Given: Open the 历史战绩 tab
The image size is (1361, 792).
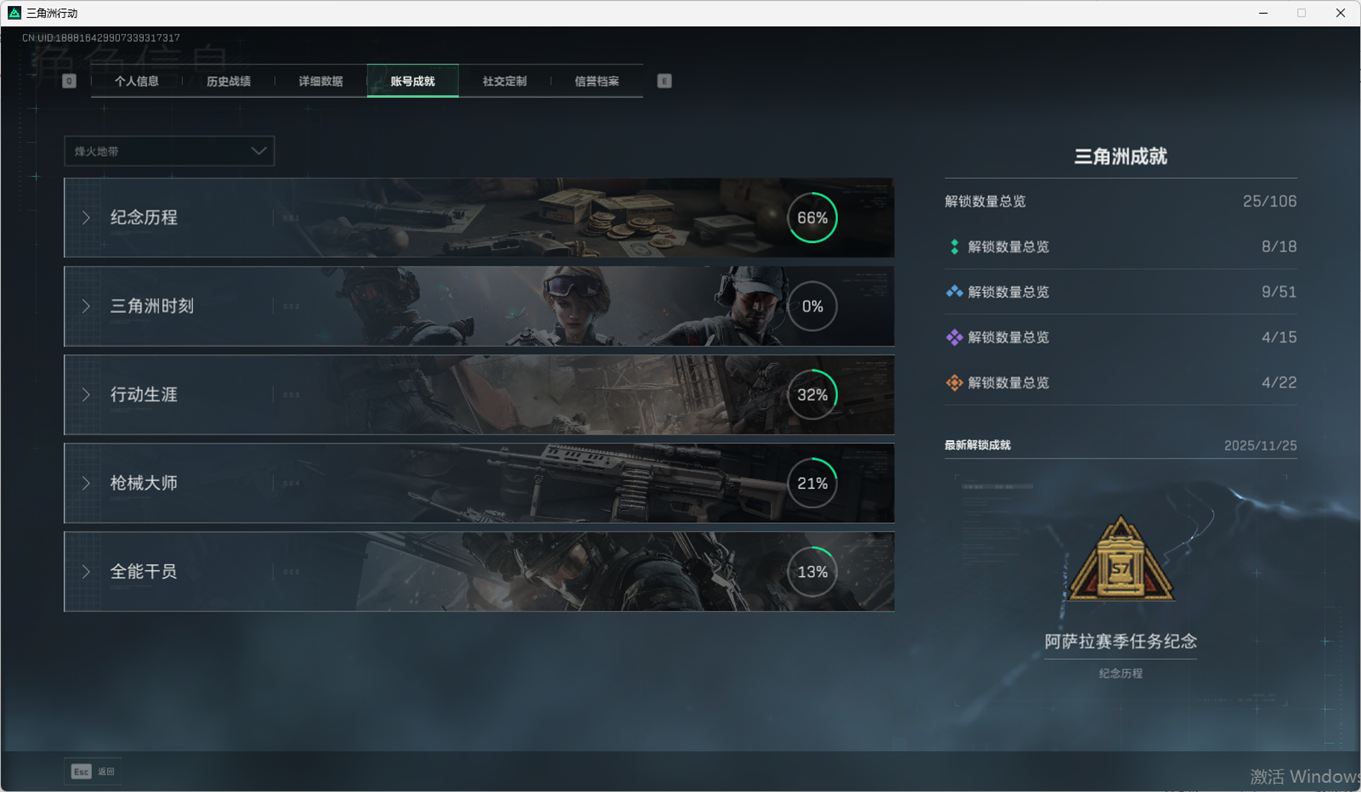Looking at the screenshot, I should click(228, 81).
